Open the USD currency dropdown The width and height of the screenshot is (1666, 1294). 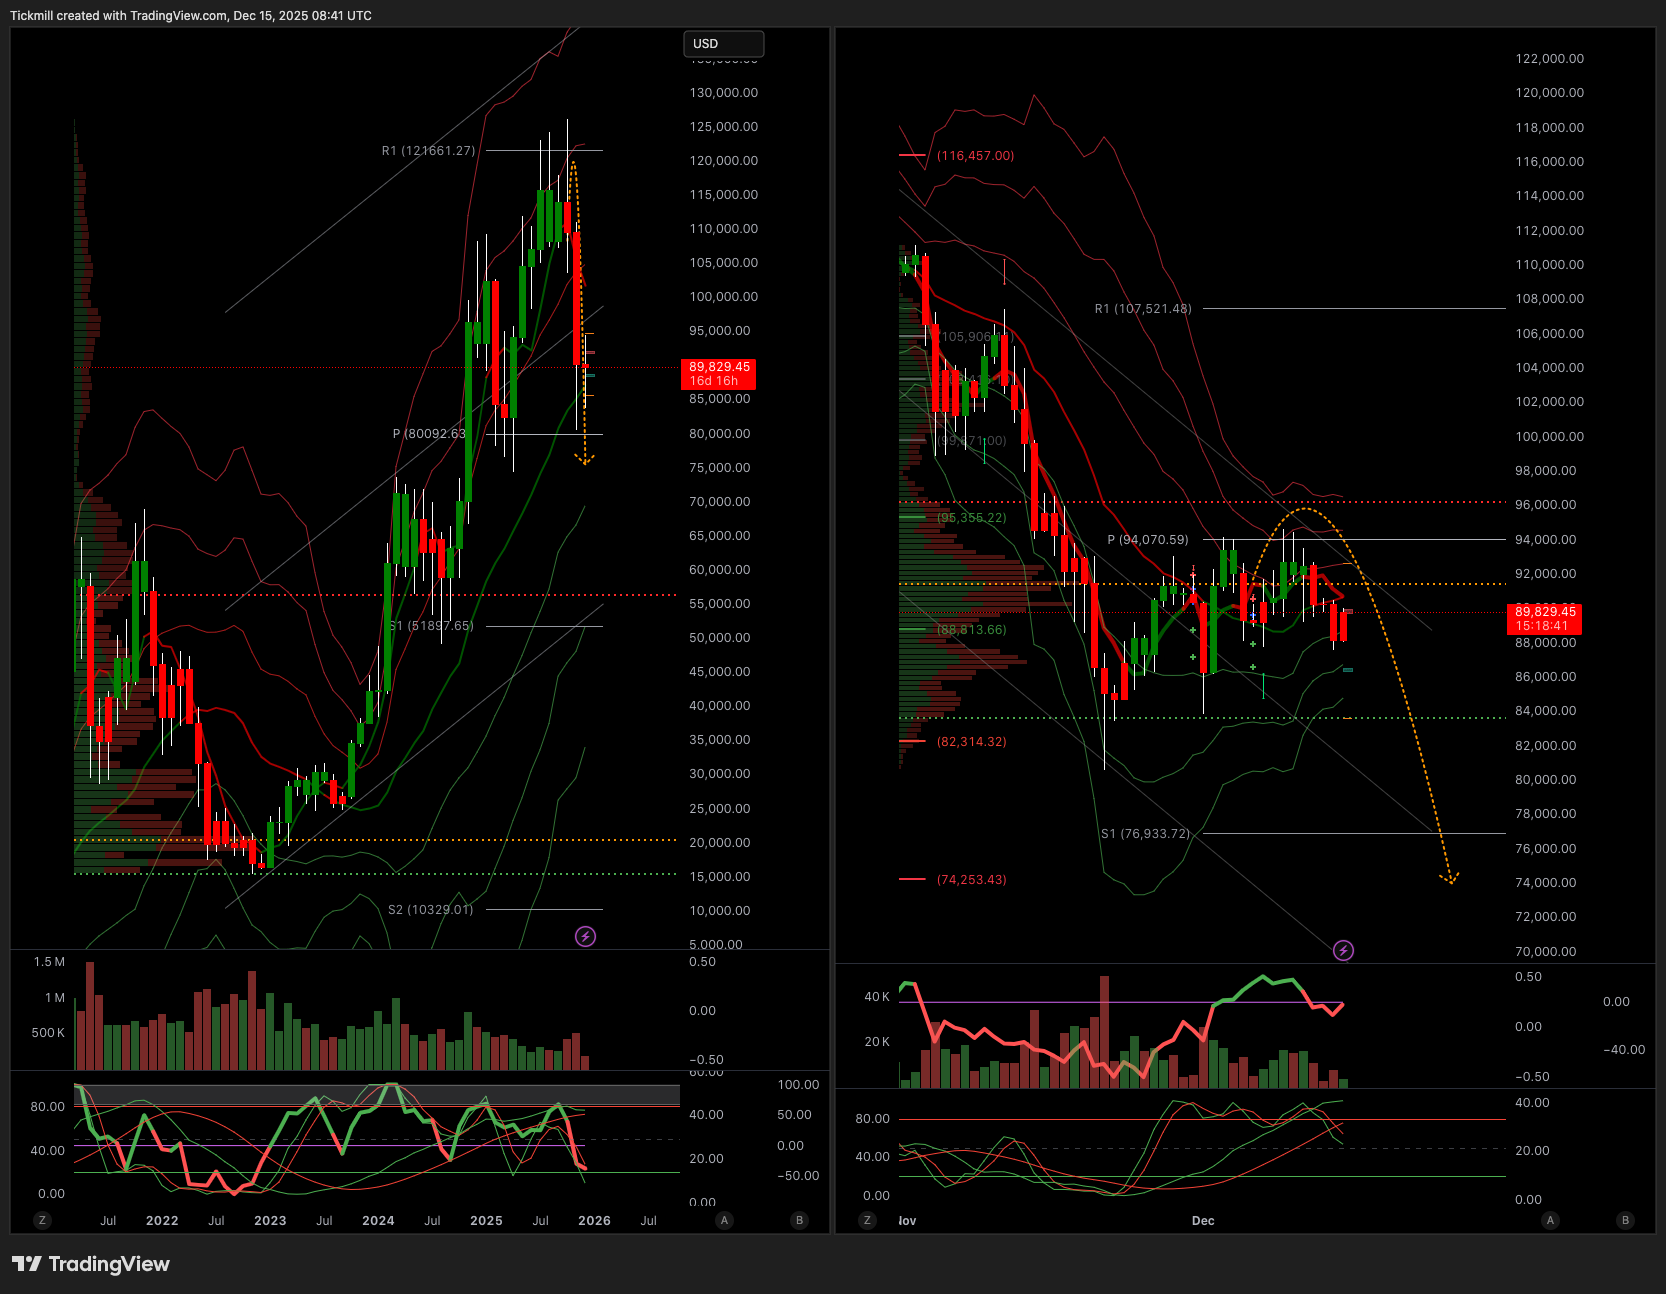(723, 44)
